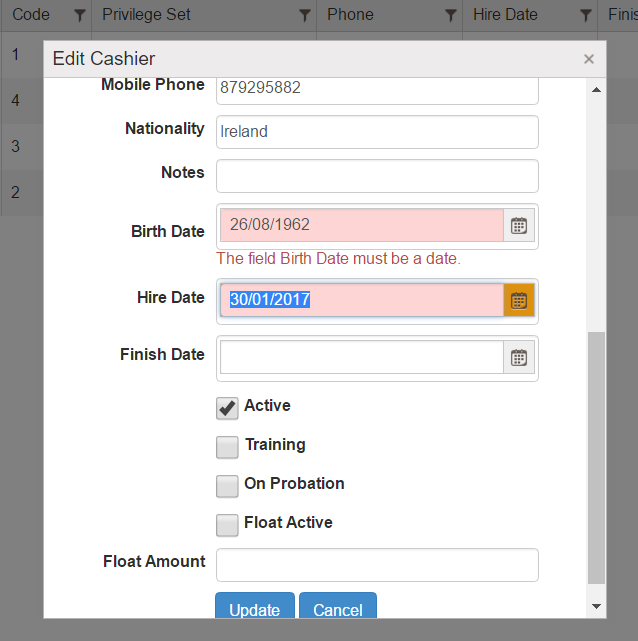The height and width of the screenshot is (641, 638).
Task: Click the dialog scrollbar down arrow
Action: (596, 606)
